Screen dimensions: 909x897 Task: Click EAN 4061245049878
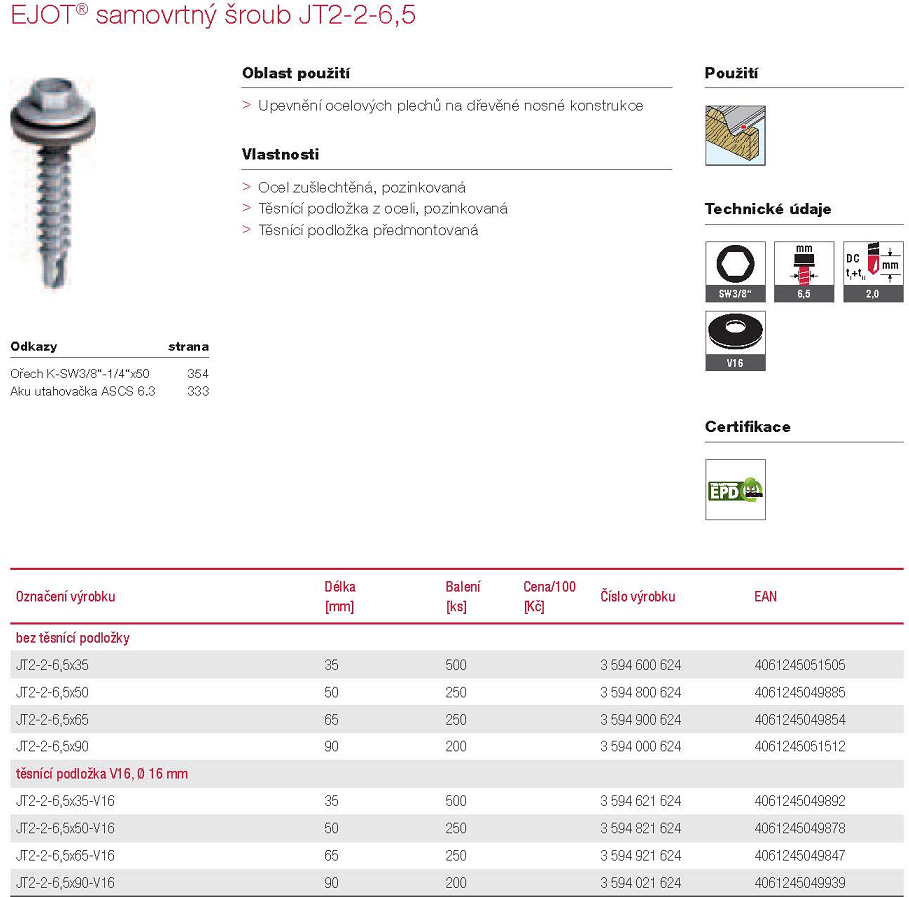[x=800, y=828]
